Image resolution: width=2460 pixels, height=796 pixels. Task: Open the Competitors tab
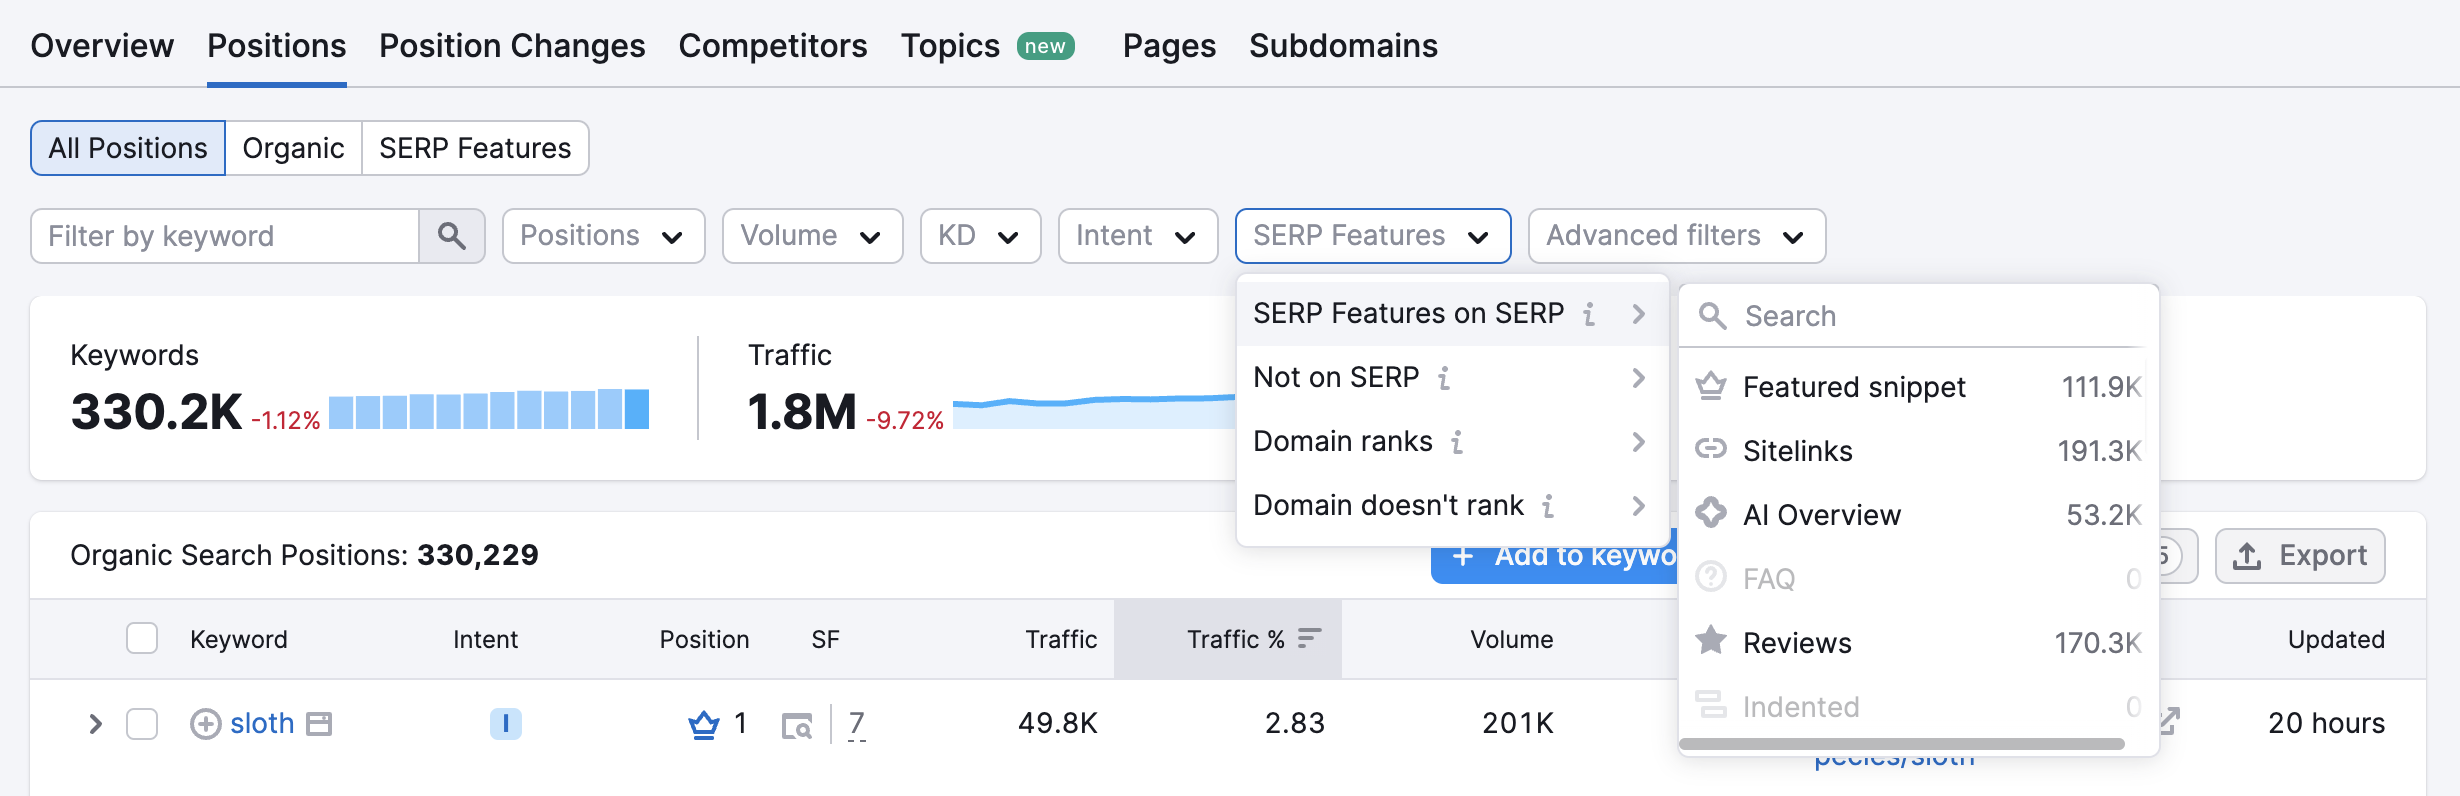tap(773, 46)
